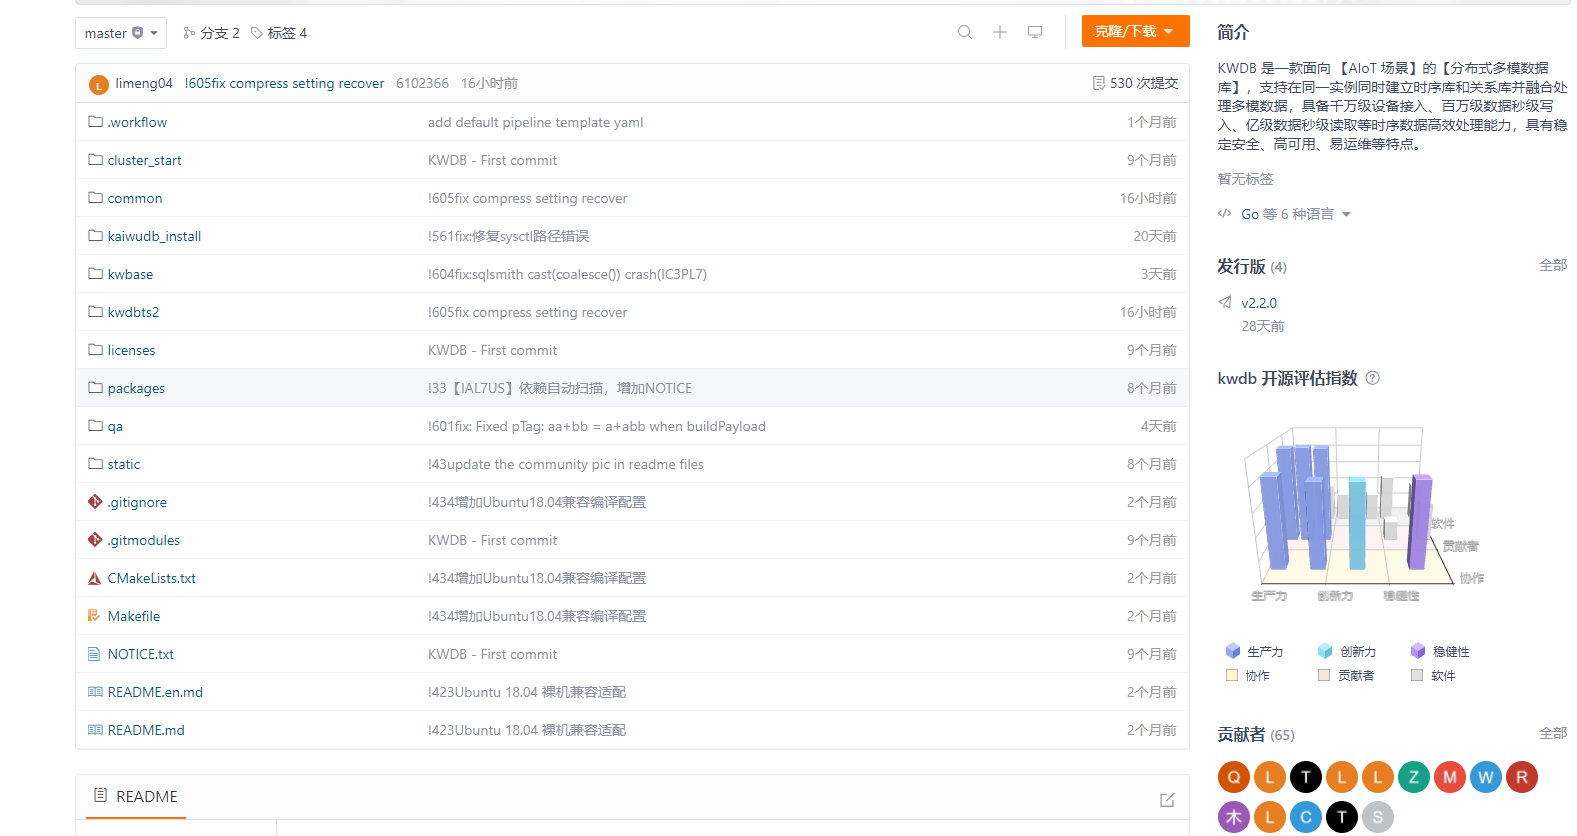
Task: Click the contributor avatar labeled S
Action: click(1378, 817)
